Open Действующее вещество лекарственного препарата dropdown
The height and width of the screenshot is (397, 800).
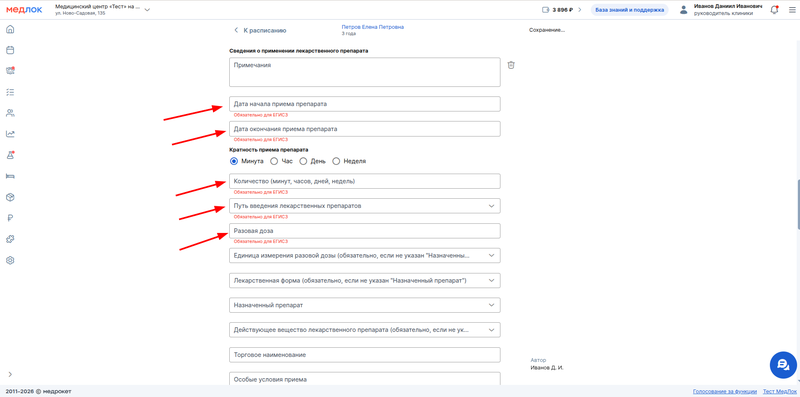point(365,330)
